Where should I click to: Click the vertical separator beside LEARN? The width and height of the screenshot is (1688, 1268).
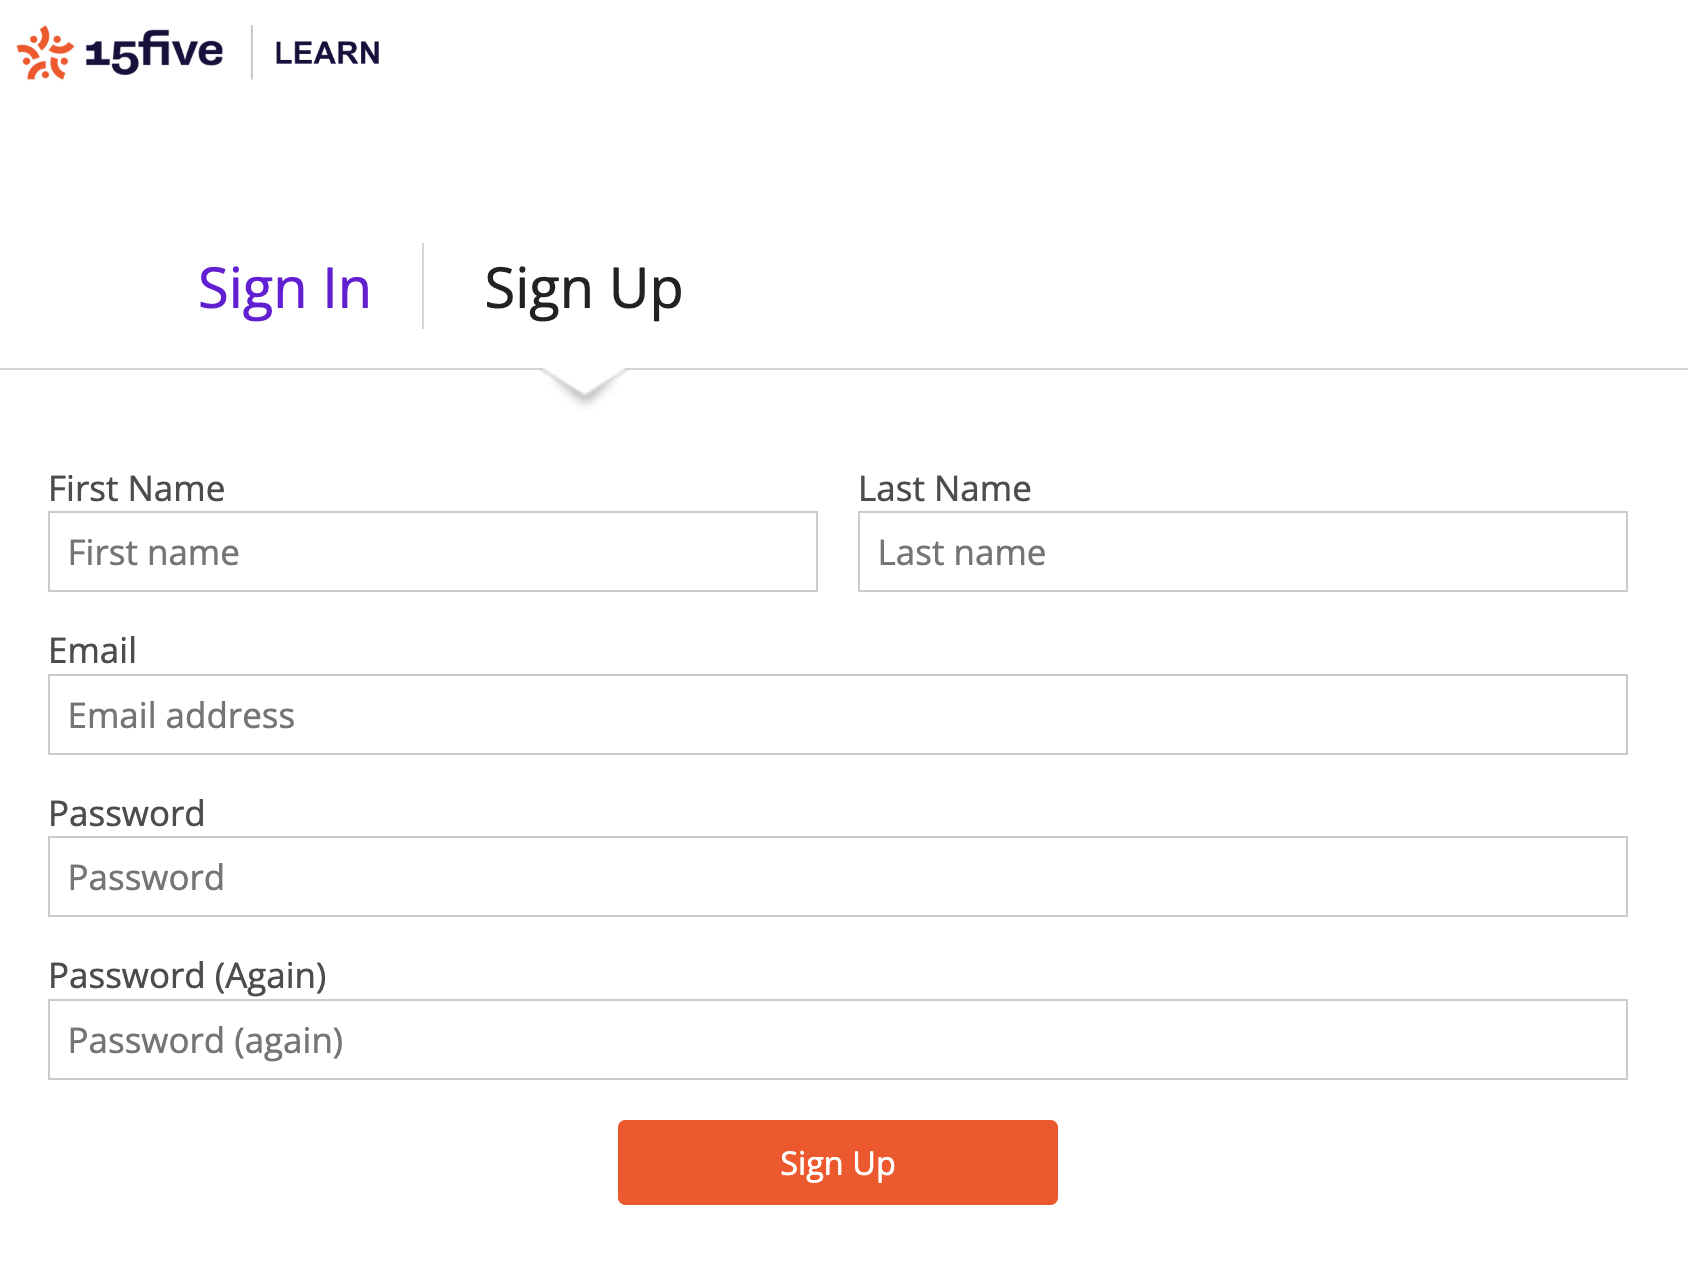point(251,52)
